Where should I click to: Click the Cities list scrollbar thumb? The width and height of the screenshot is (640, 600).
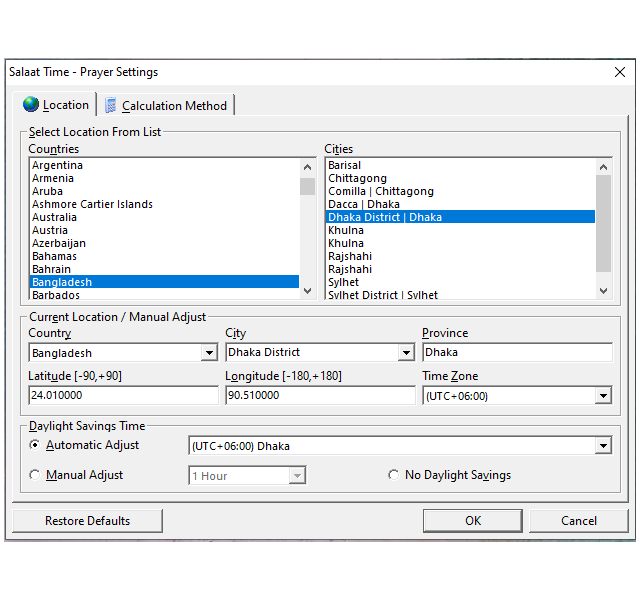603,224
